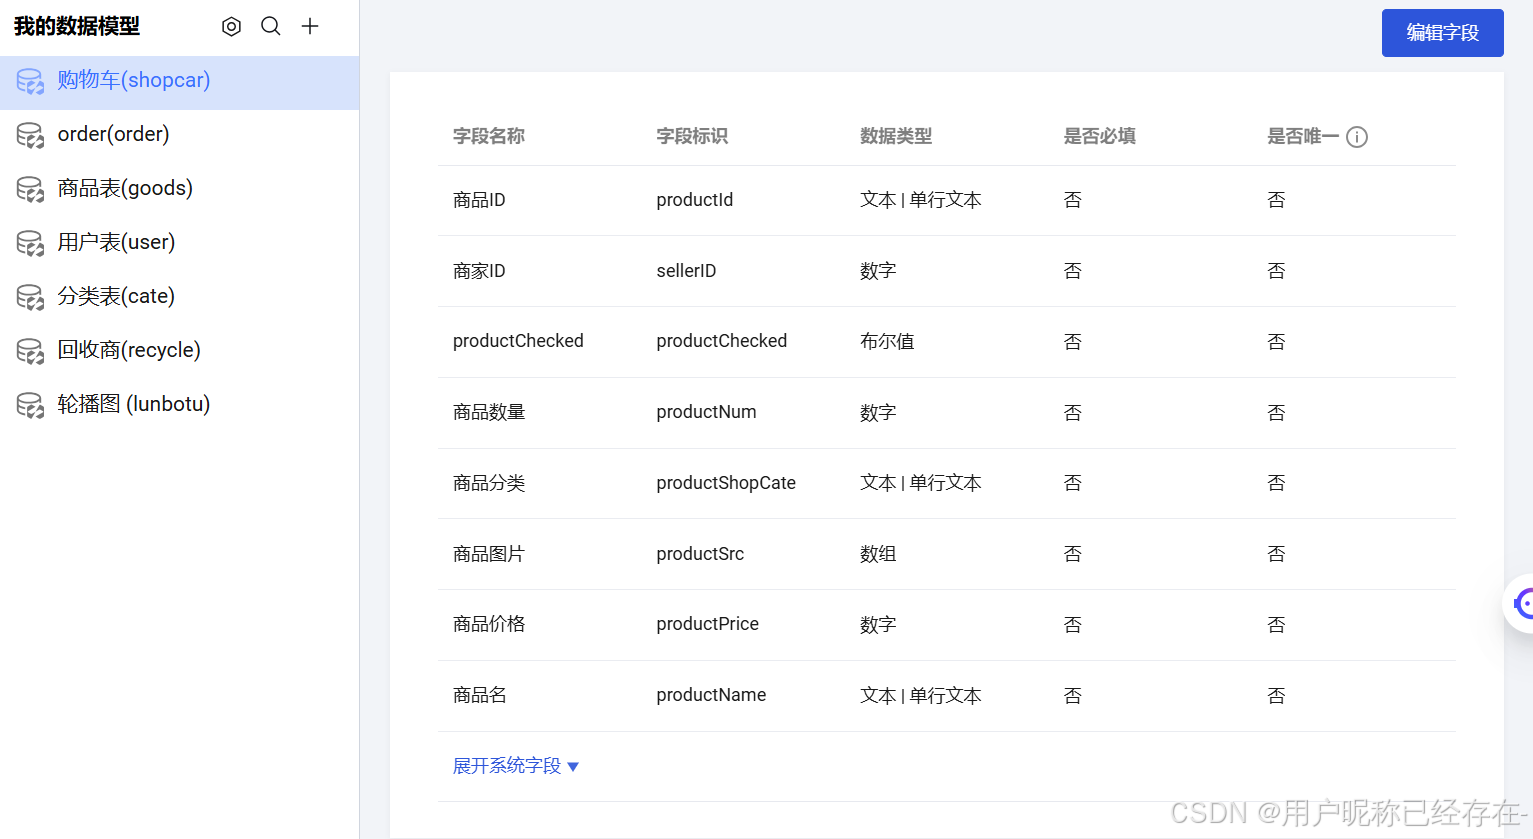Add a new data model with plus icon

[x=310, y=27]
